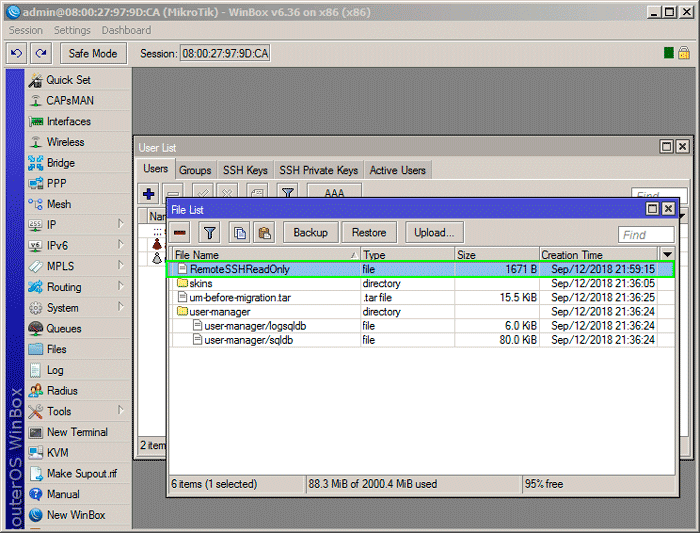Click the blue plus add icon in User List

point(149,194)
